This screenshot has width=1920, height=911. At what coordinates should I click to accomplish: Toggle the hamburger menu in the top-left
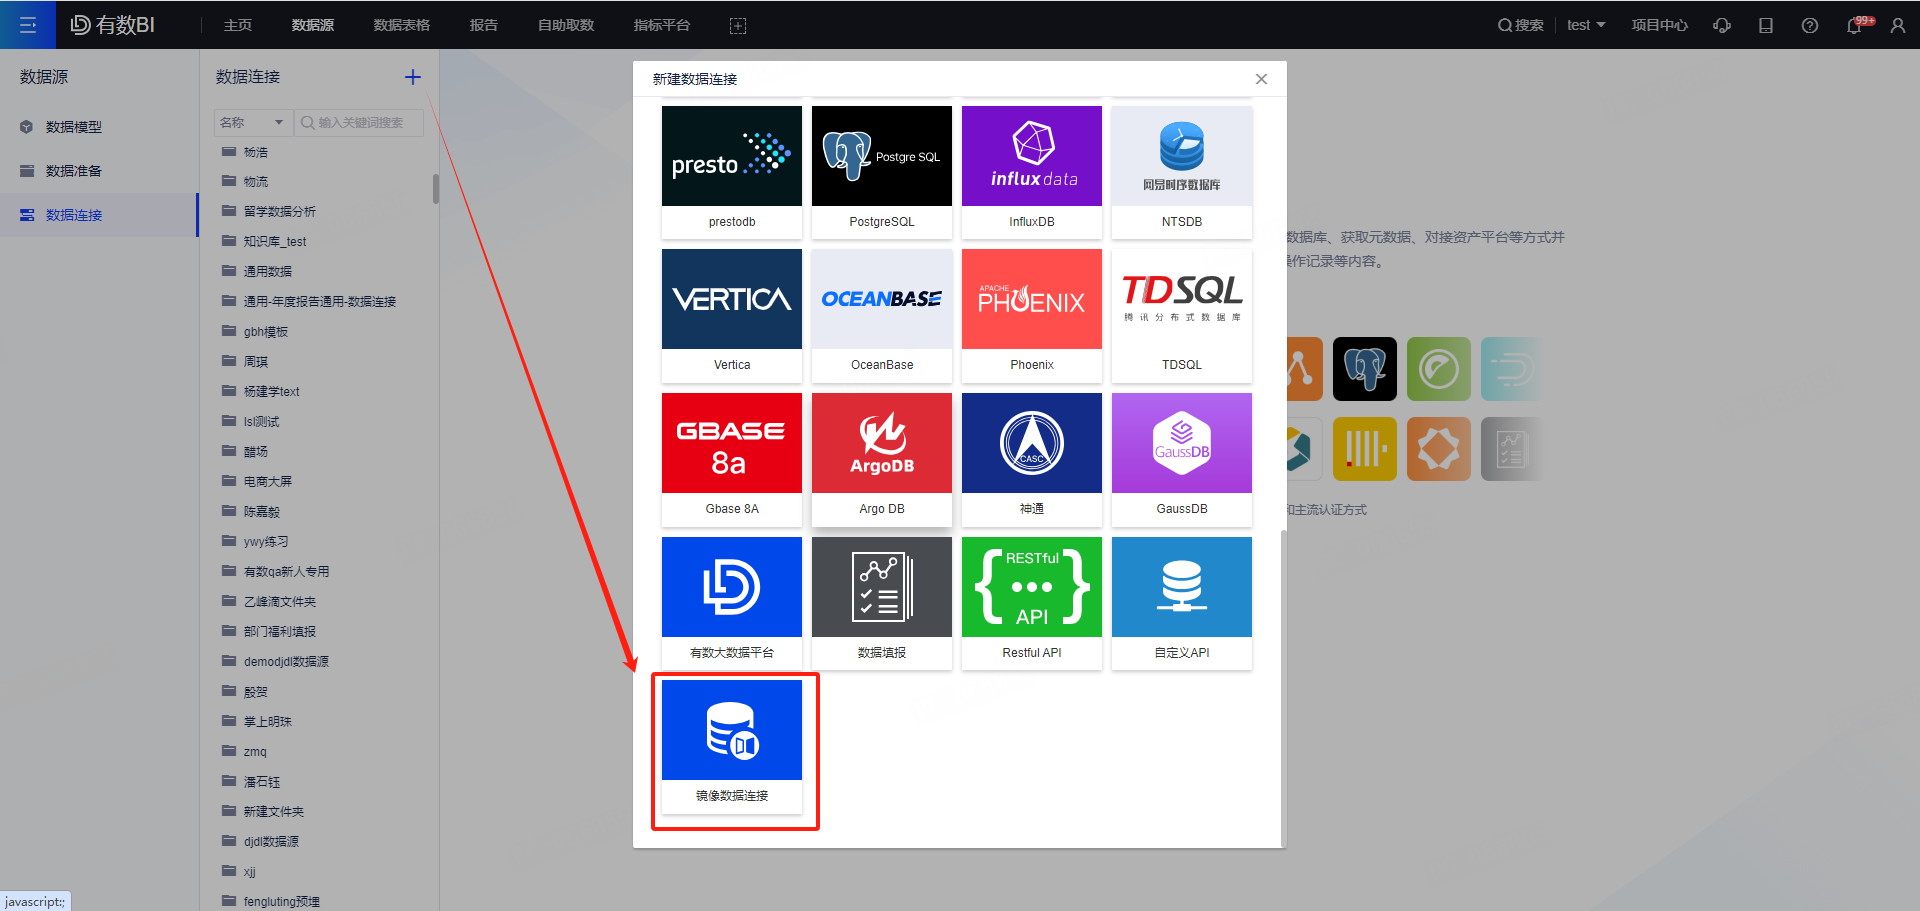(x=28, y=25)
